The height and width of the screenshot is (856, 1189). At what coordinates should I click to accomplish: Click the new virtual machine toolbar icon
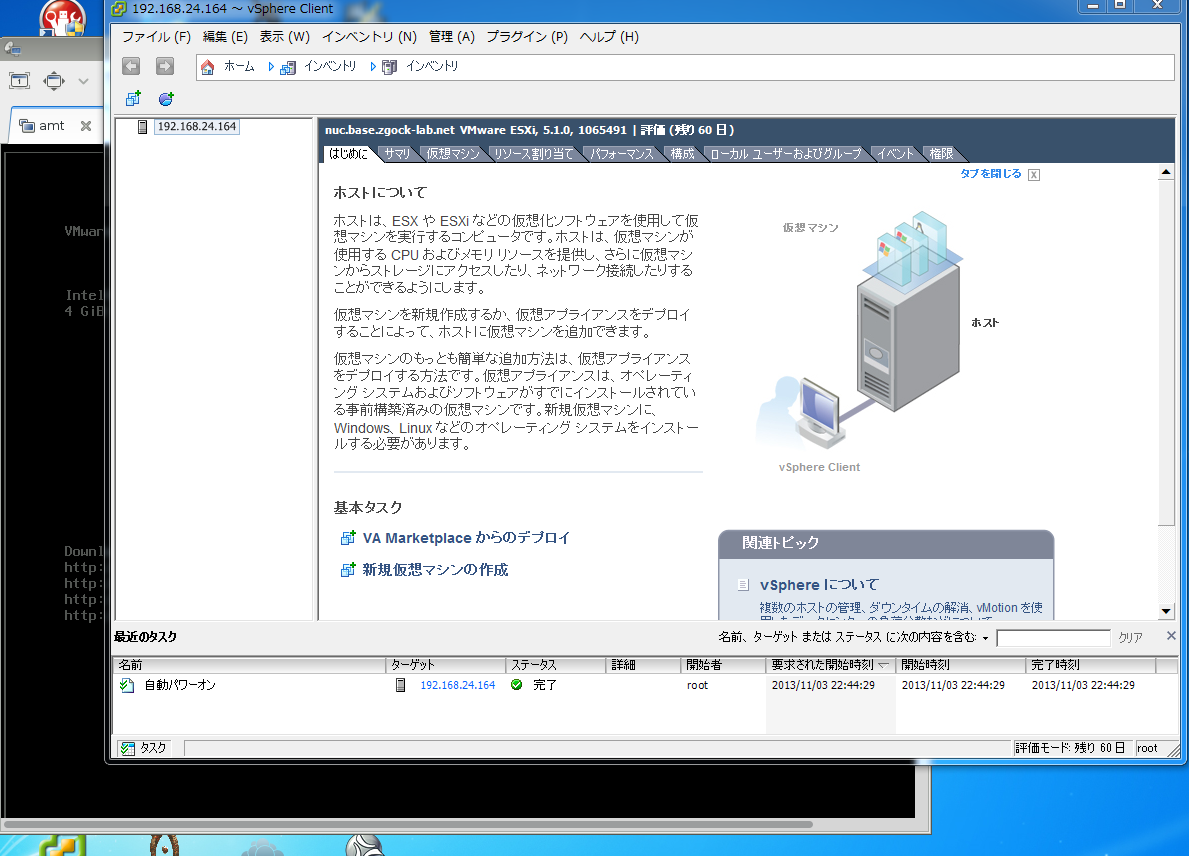click(x=133, y=99)
